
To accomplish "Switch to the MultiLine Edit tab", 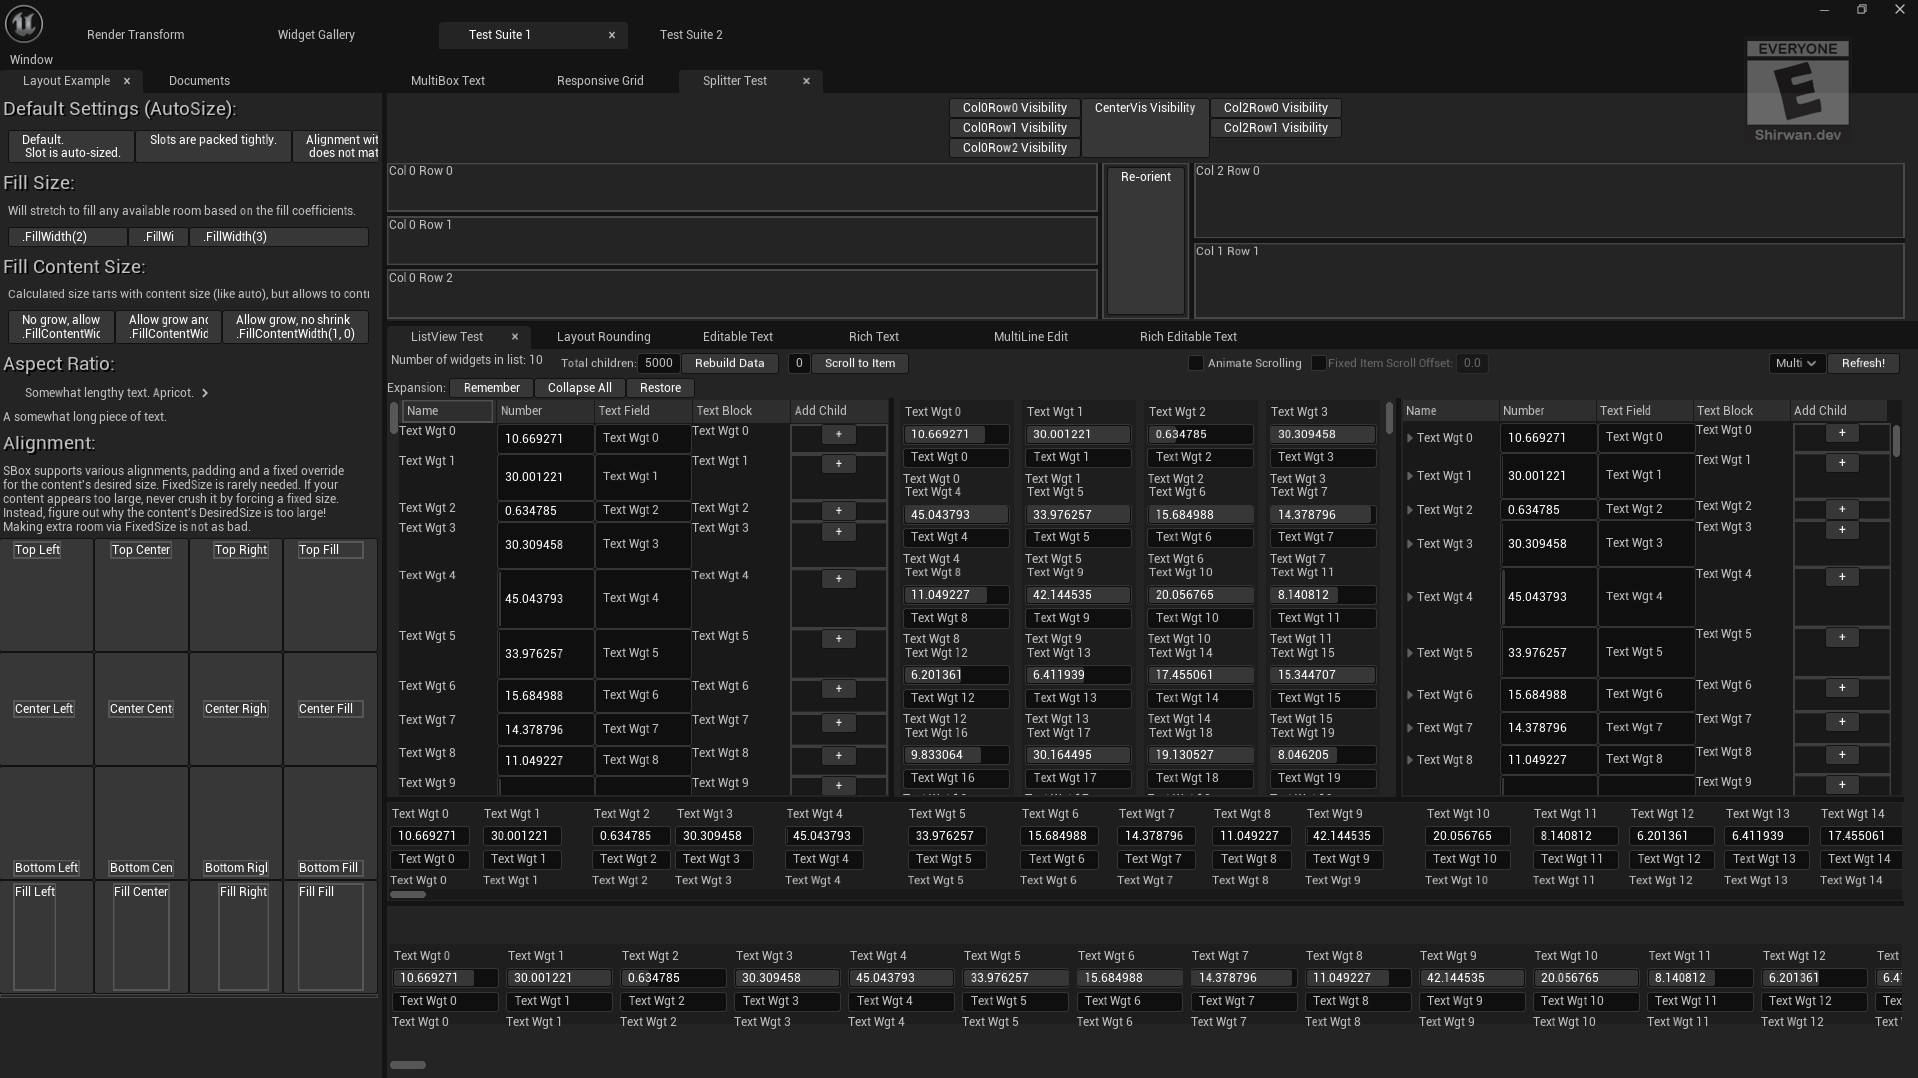I will pos(1030,337).
